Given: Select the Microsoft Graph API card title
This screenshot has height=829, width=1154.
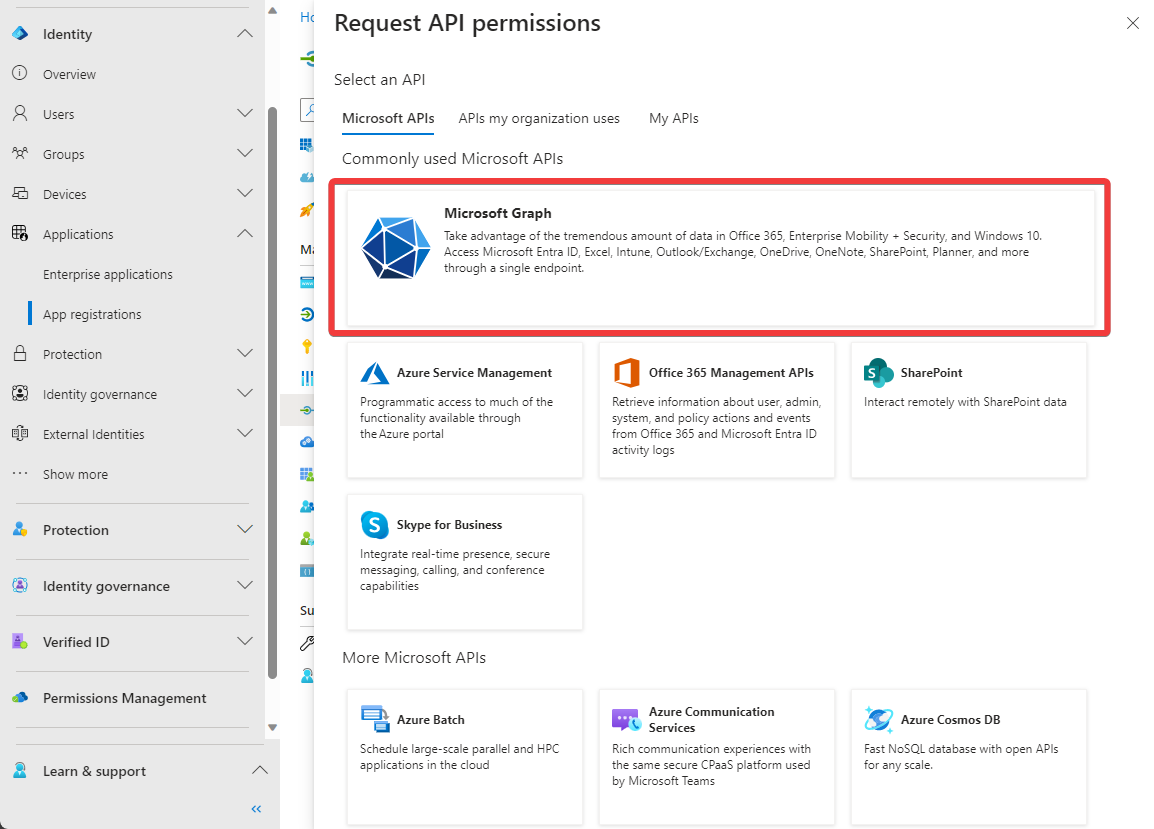Looking at the screenshot, I should (x=498, y=213).
